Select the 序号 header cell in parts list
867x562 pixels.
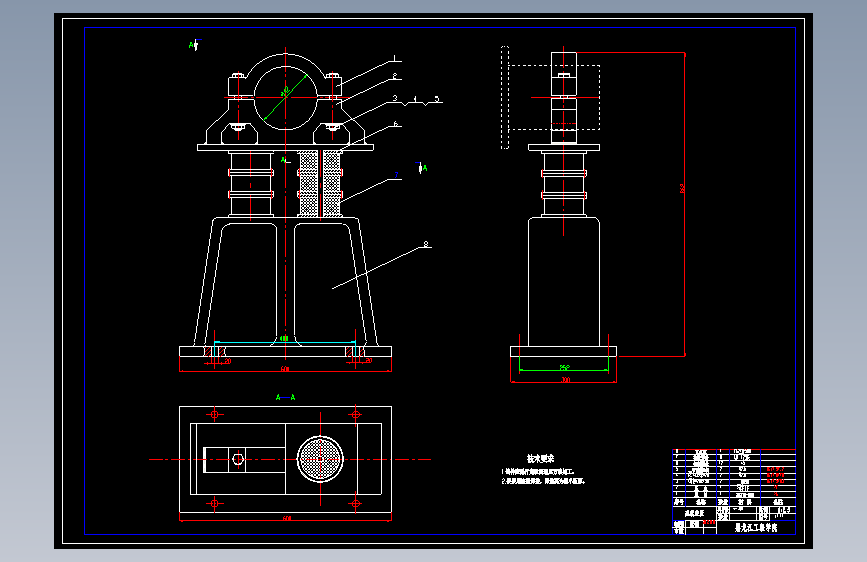(x=678, y=502)
